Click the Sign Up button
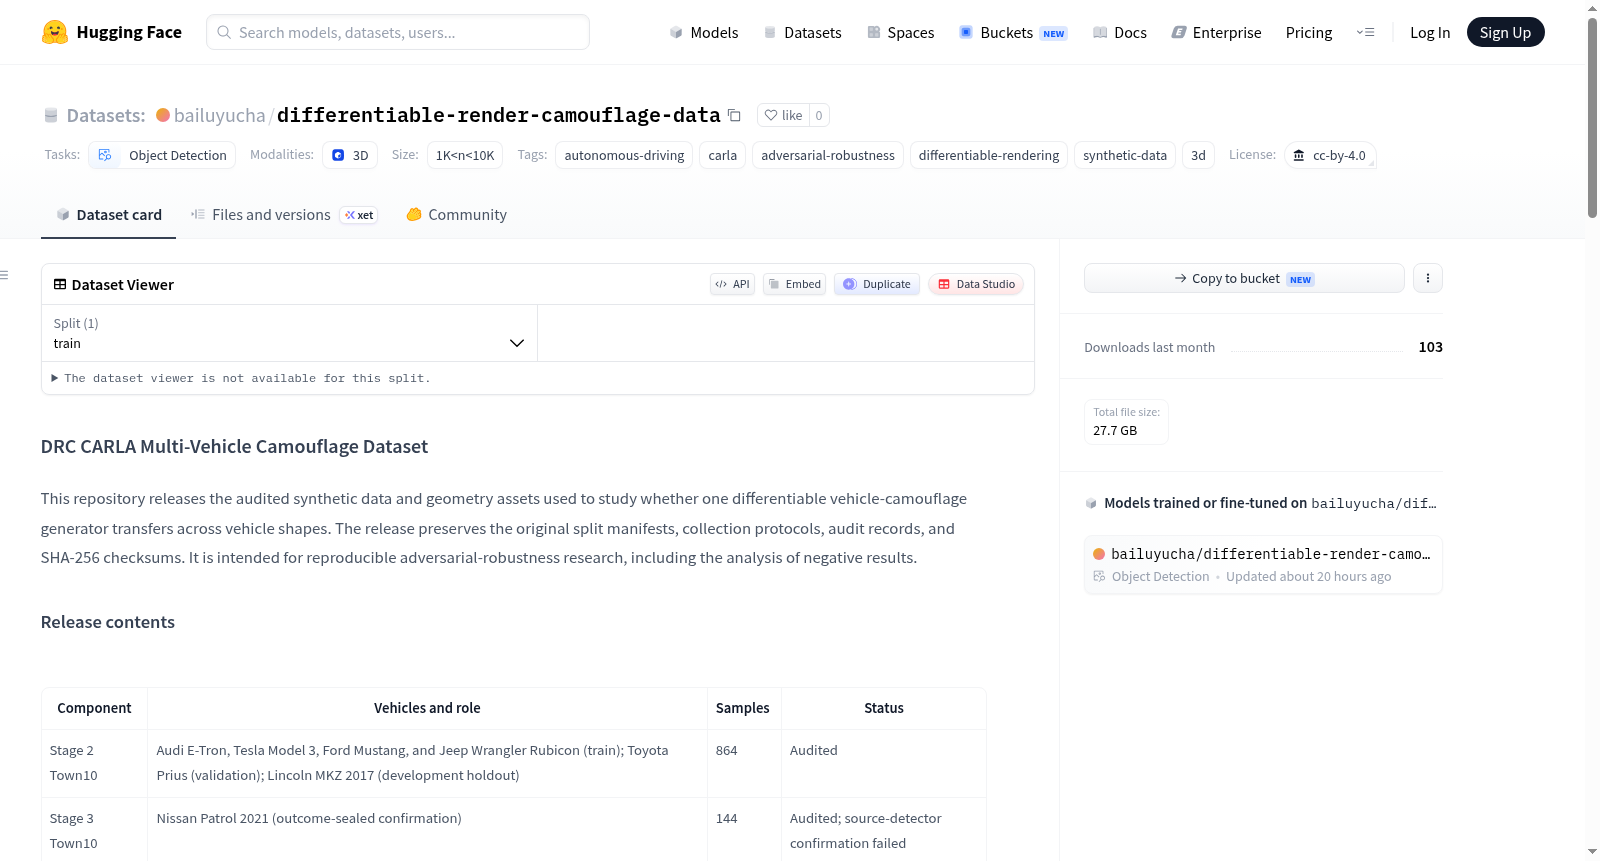Viewport: 1600px width, 861px height. tap(1505, 32)
